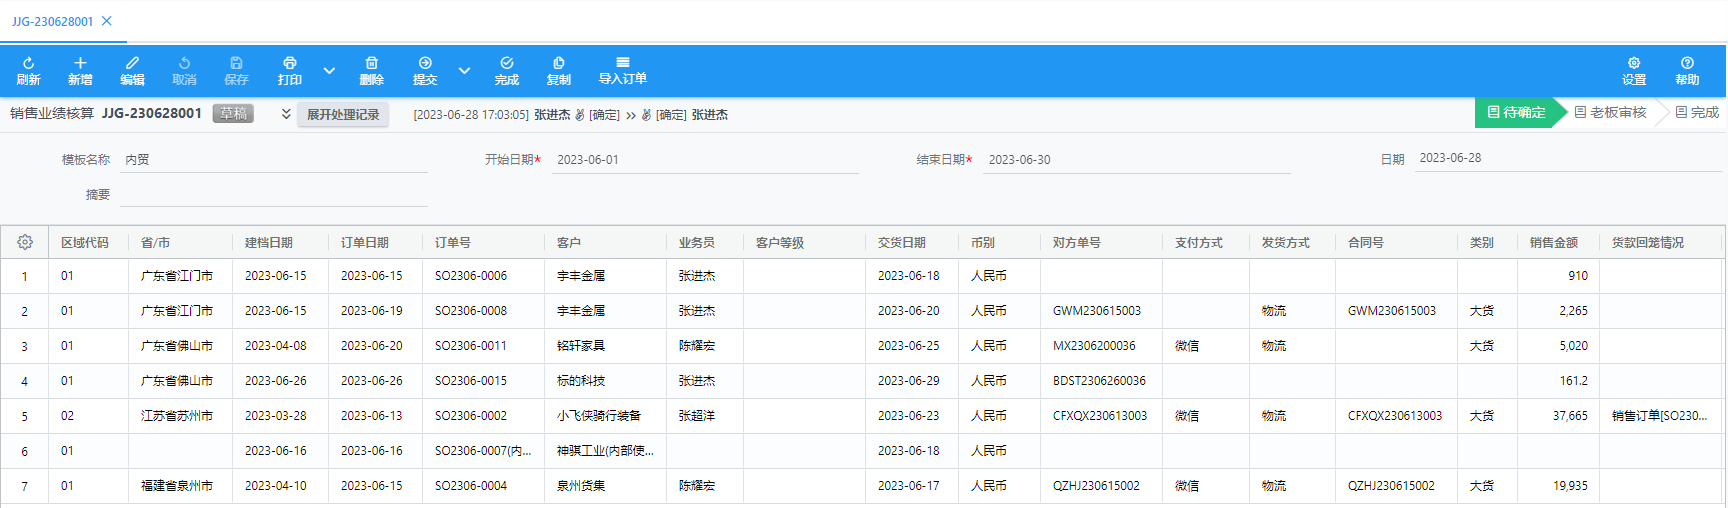The width and height of the screenshot is (1728, 508).
Task: Click the 支付方式 column header
Action: pos(1199,243)
